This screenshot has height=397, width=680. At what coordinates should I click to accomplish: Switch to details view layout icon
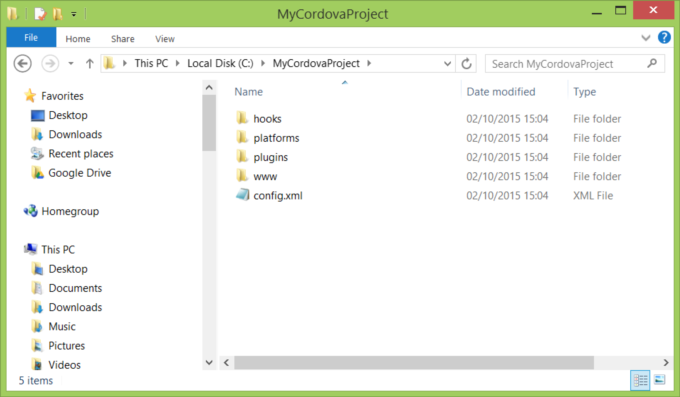pyautogui.click(x=640, y=380)
